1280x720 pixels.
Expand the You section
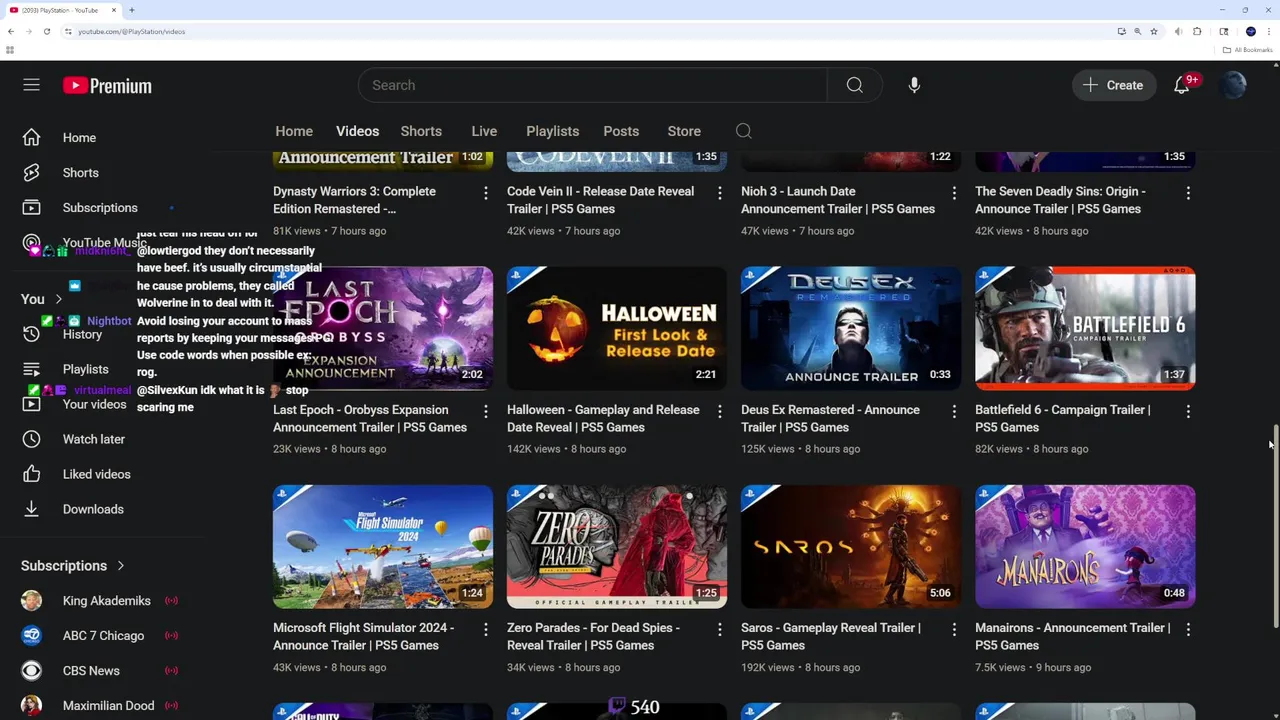point(42,299)
